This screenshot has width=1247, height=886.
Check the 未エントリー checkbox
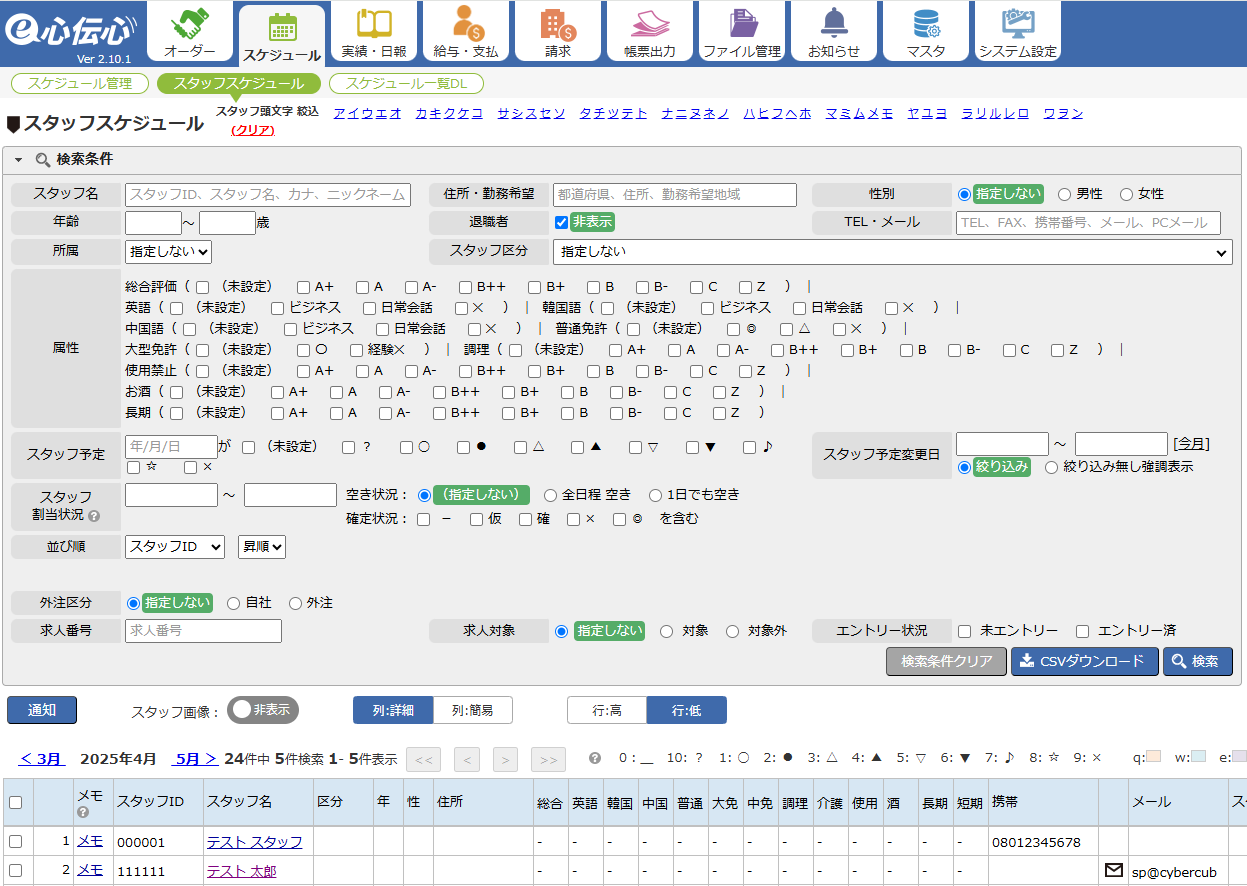click(x=965, y=631)
